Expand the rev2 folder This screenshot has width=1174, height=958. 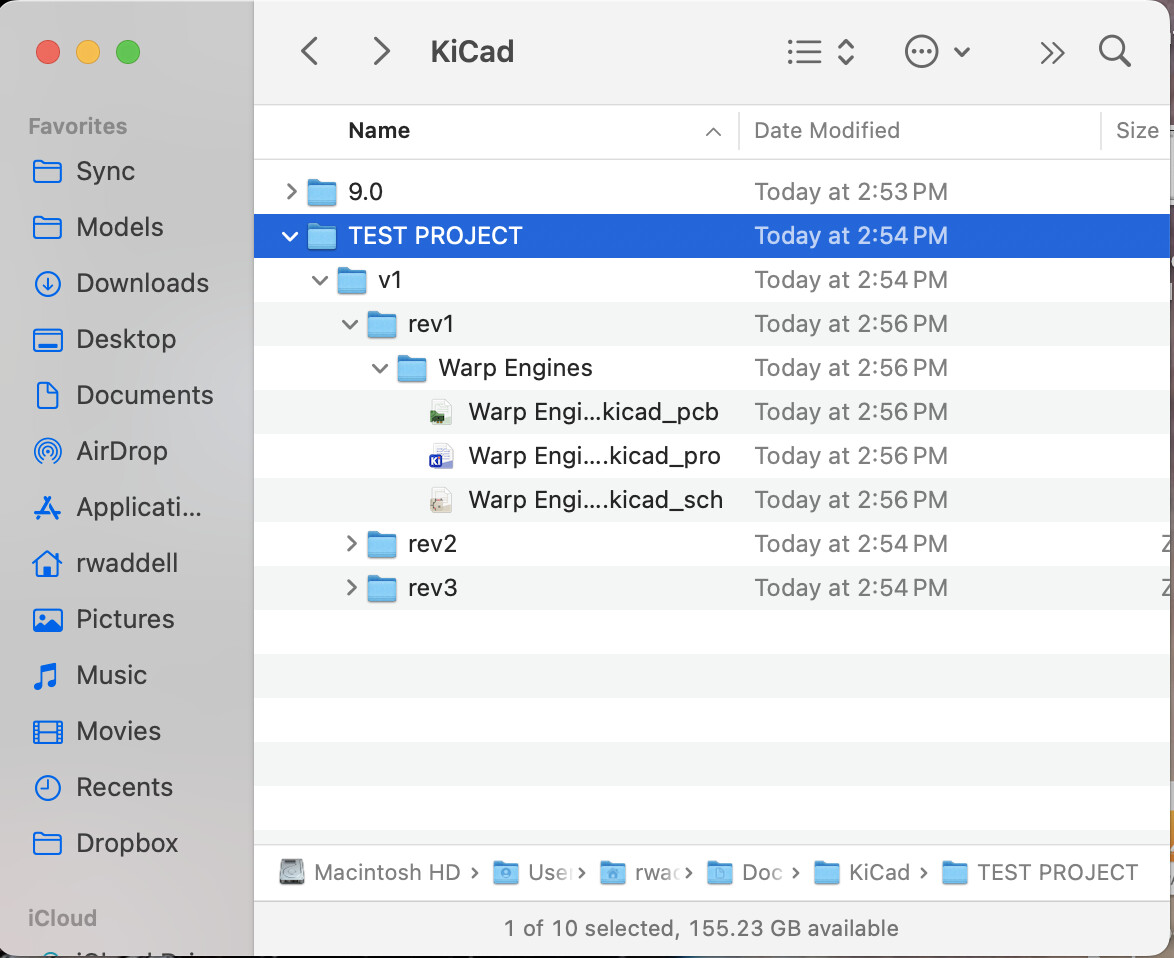click(x=351, y=544)
